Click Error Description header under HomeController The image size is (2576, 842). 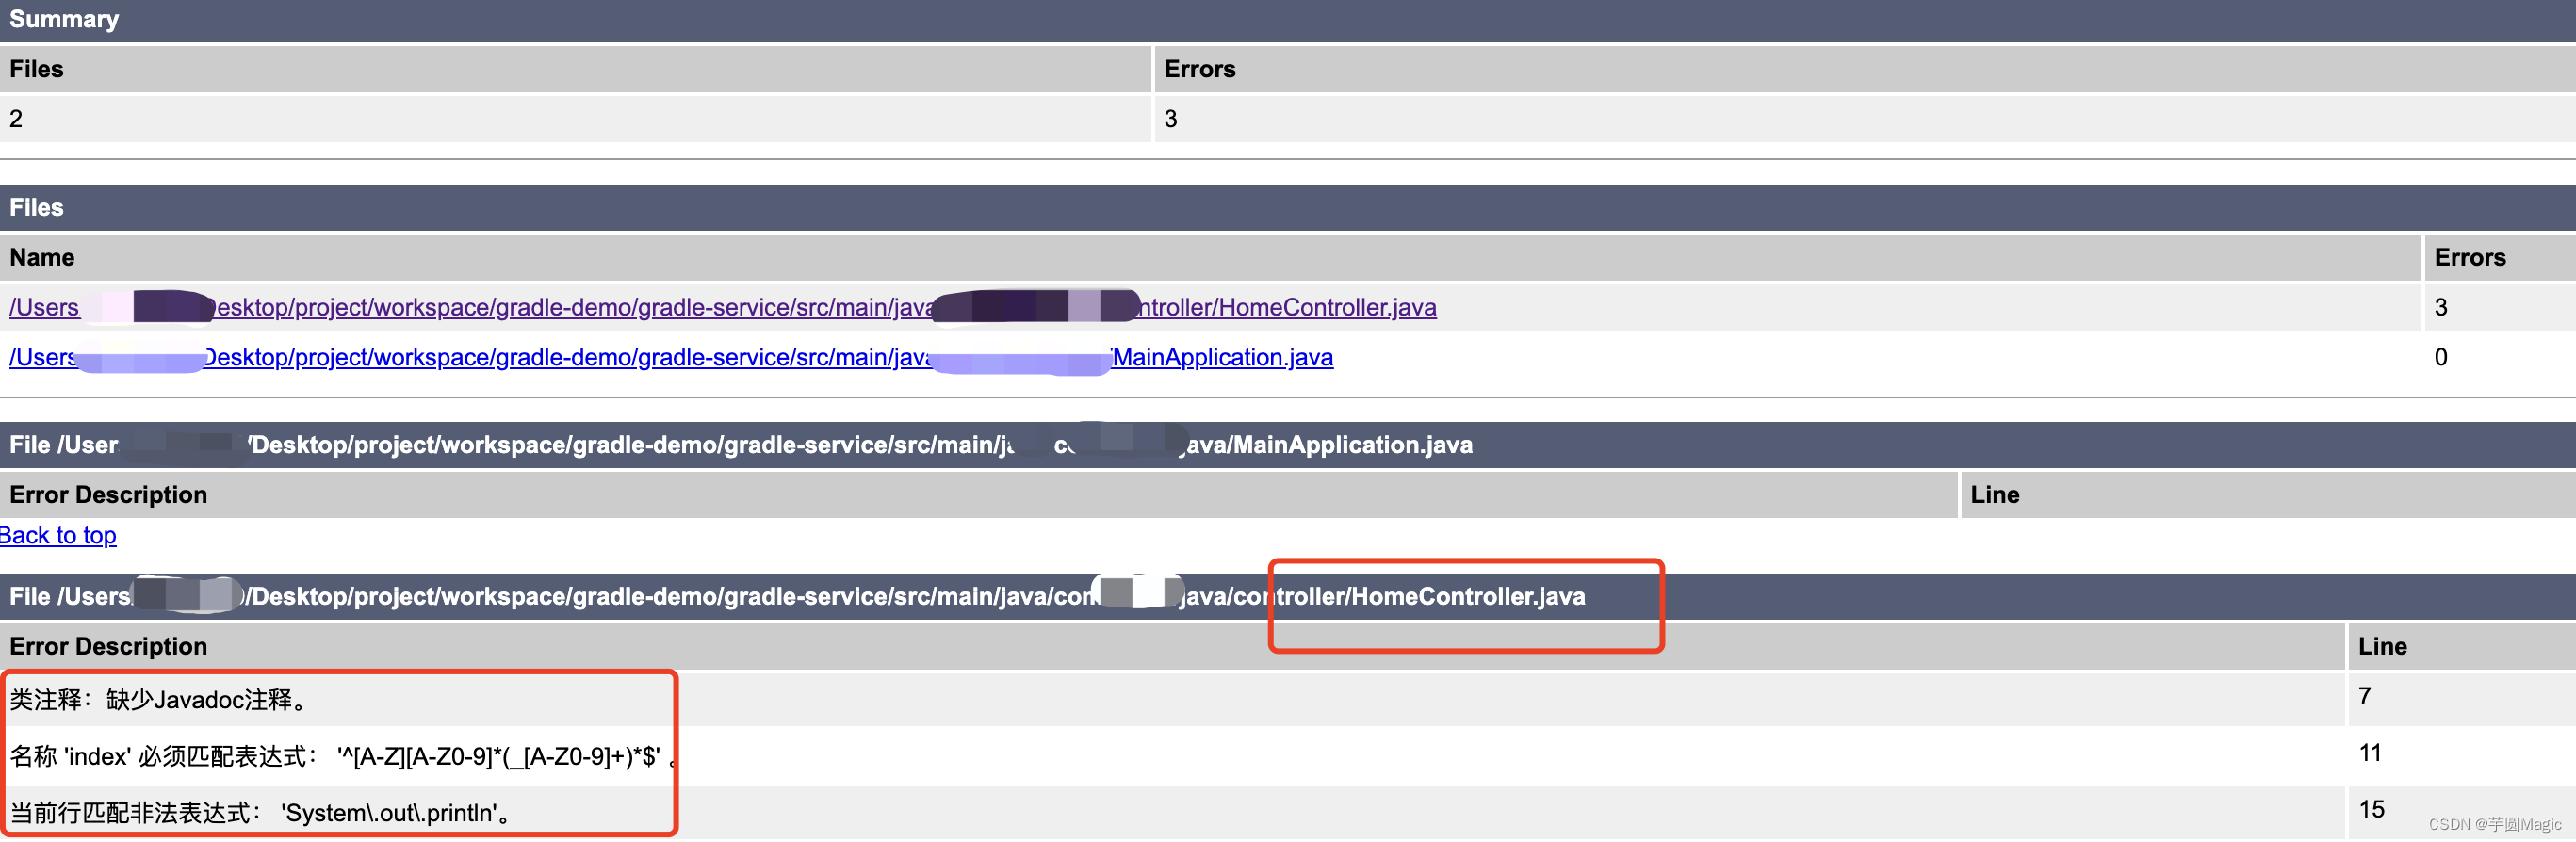pyautogui.click(x=1172, y=646)
